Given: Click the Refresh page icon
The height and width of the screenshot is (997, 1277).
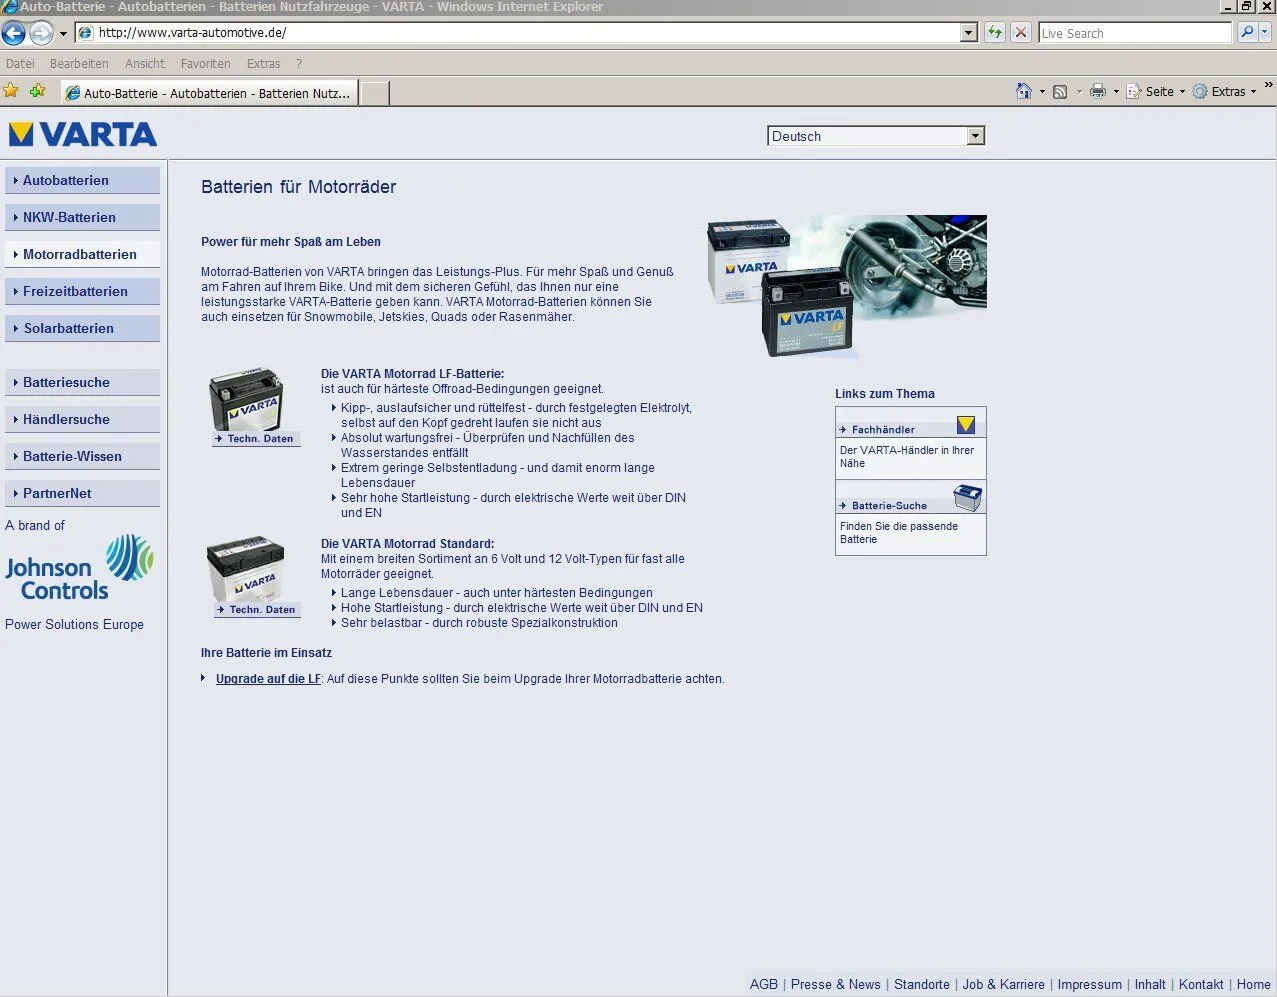Looking at the screenshot, I should 995,33.
